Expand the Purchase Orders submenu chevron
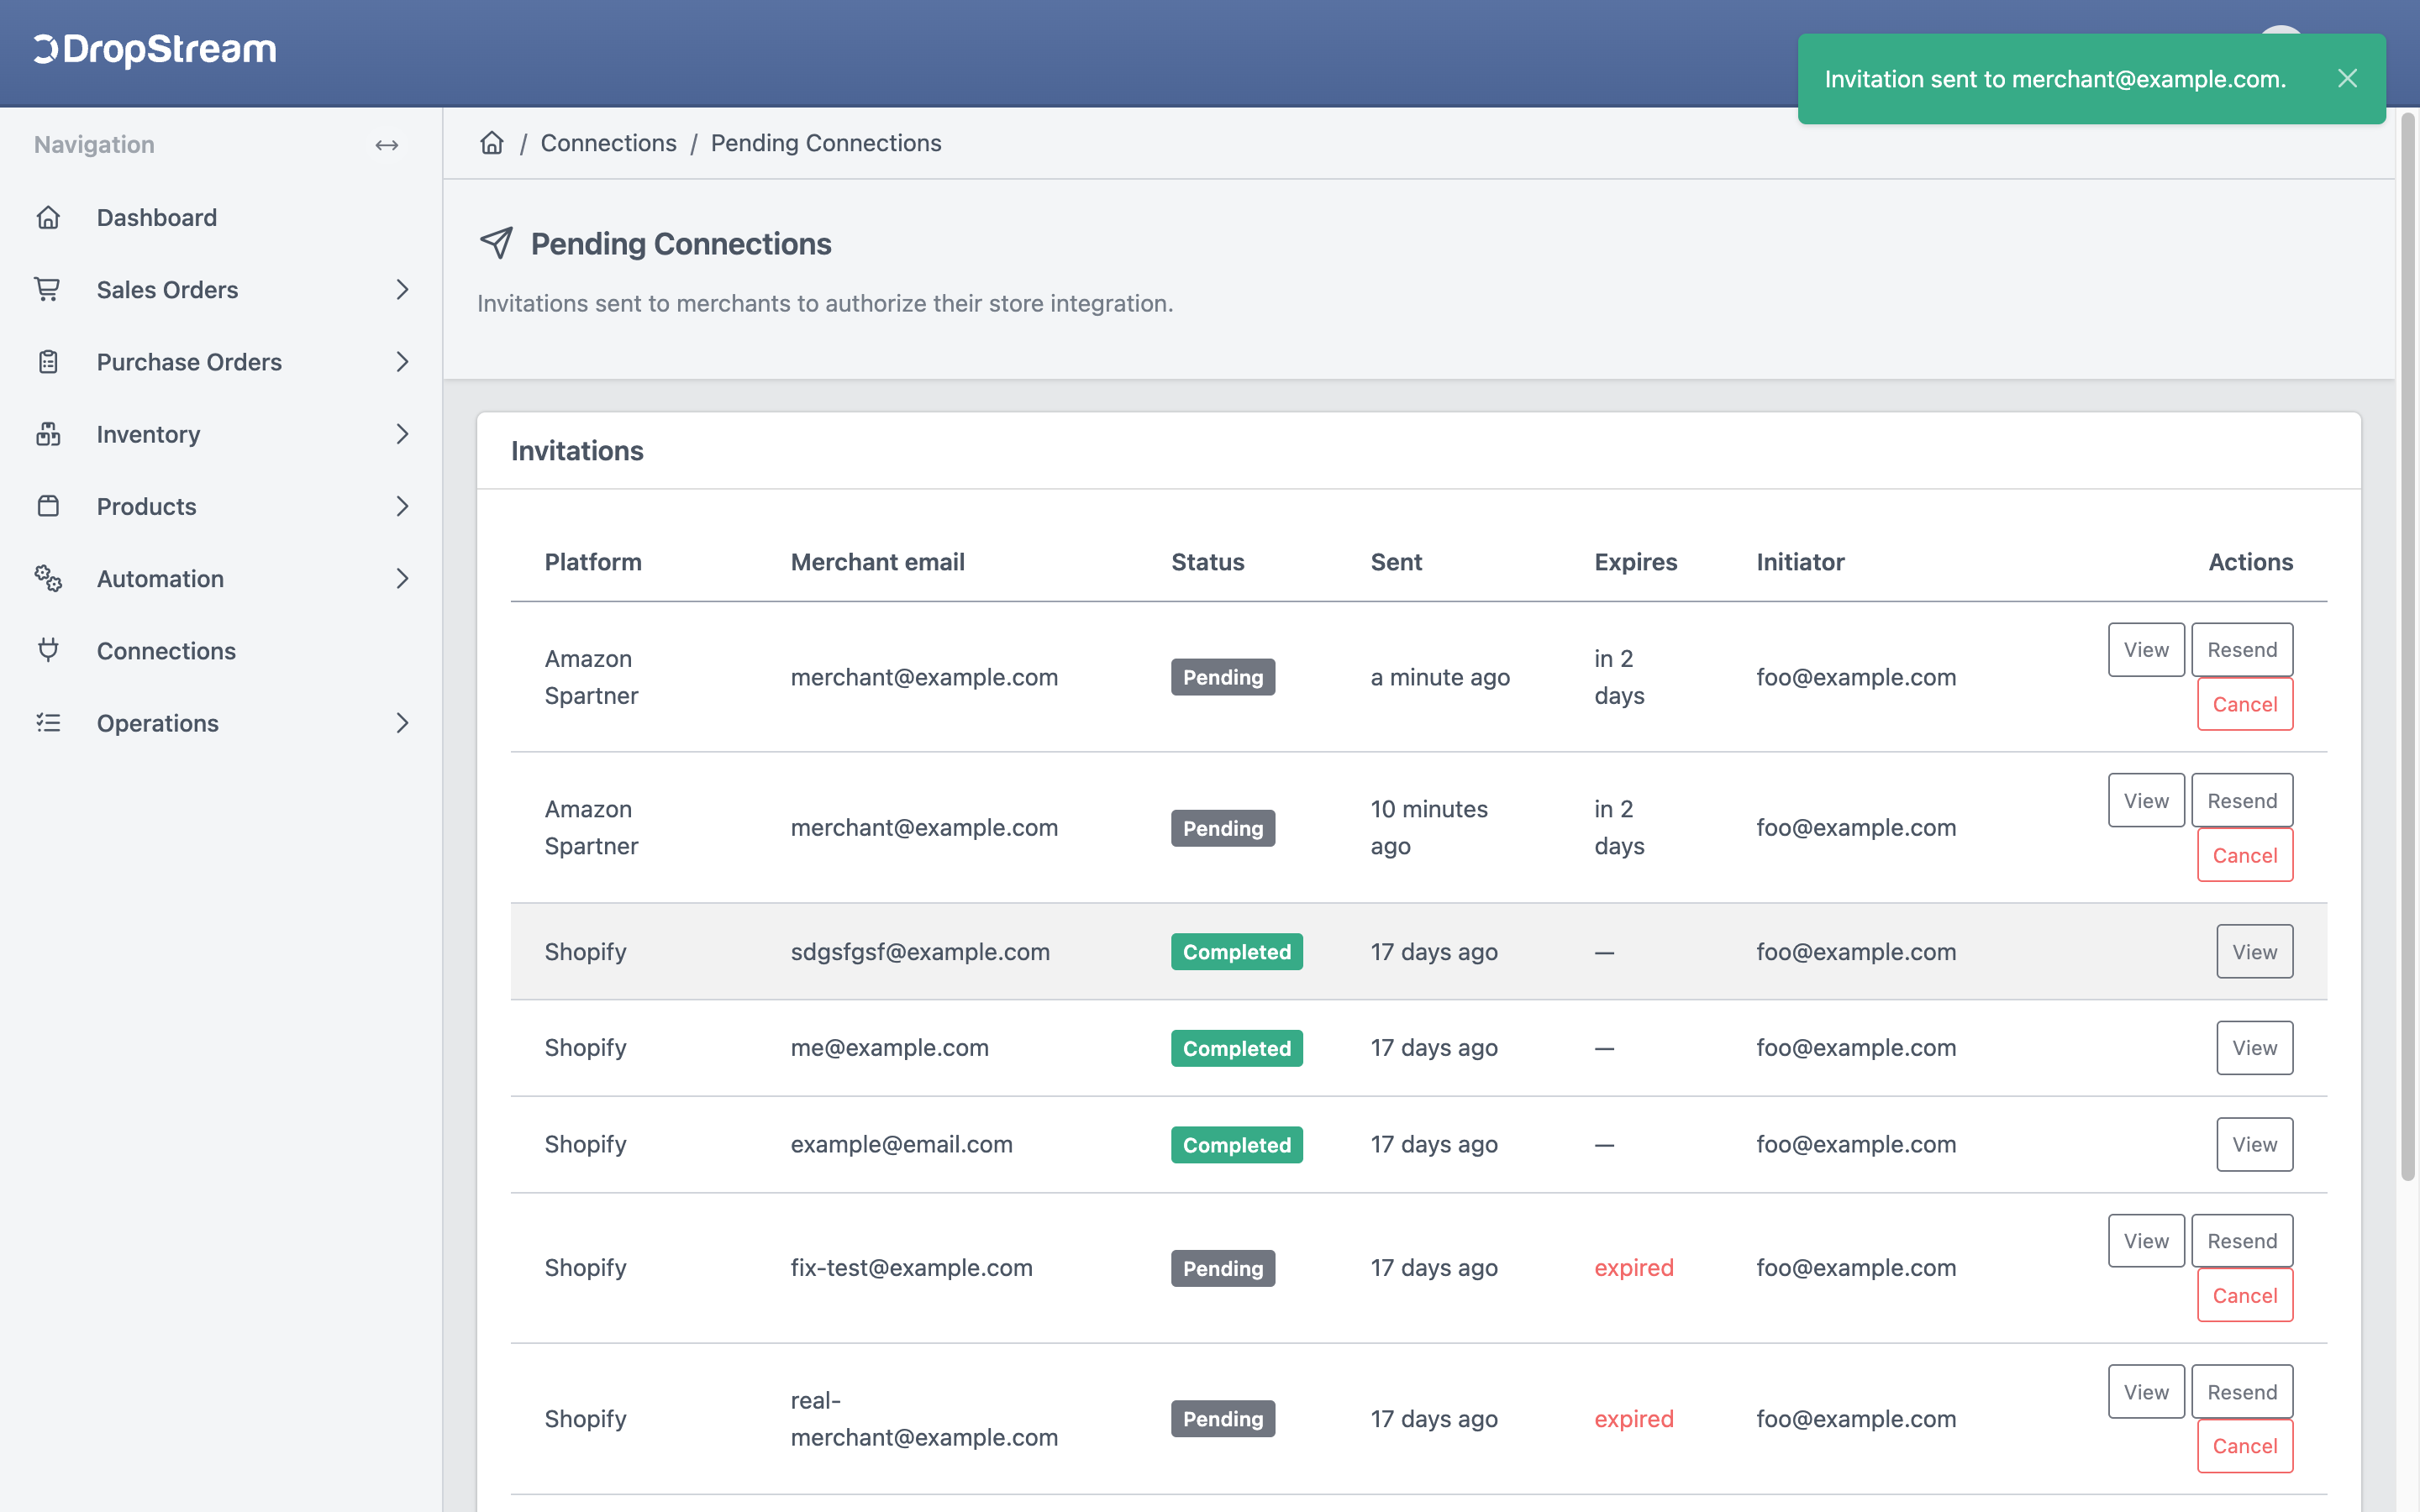Screen dimensions: 2420x1512 402,362
